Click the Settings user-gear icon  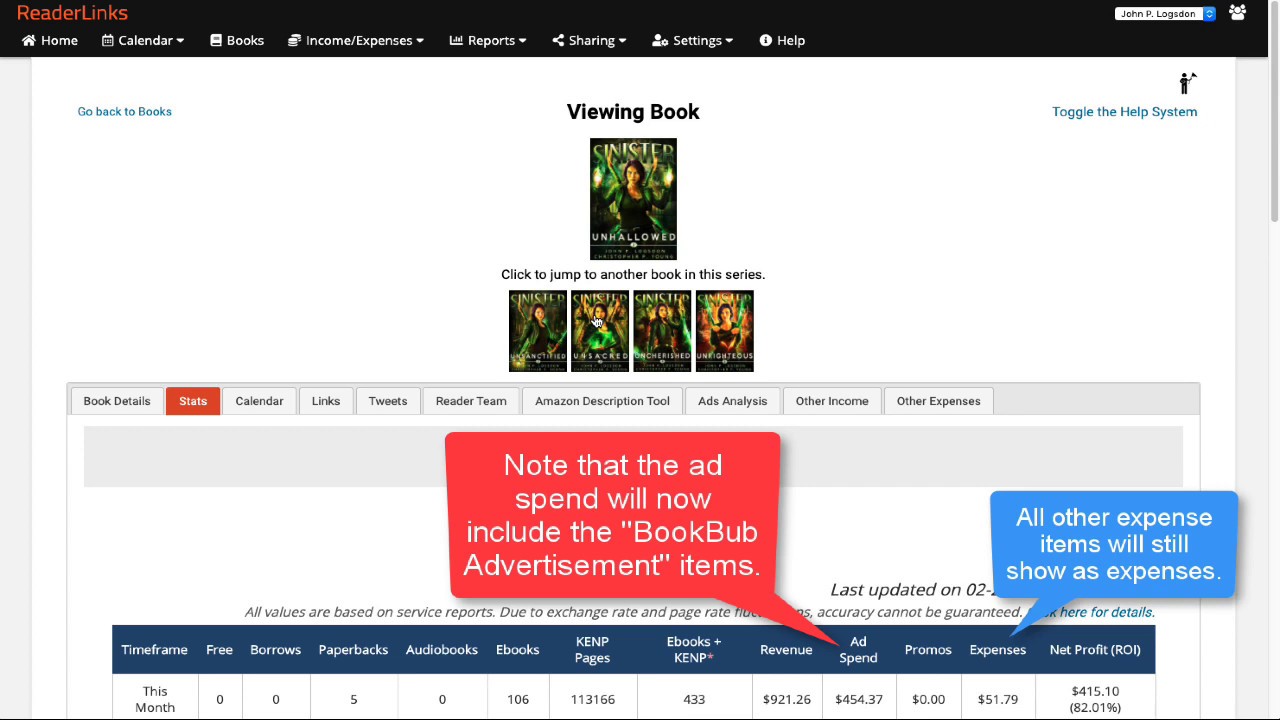pyautogui.click(x=660, y=40)
